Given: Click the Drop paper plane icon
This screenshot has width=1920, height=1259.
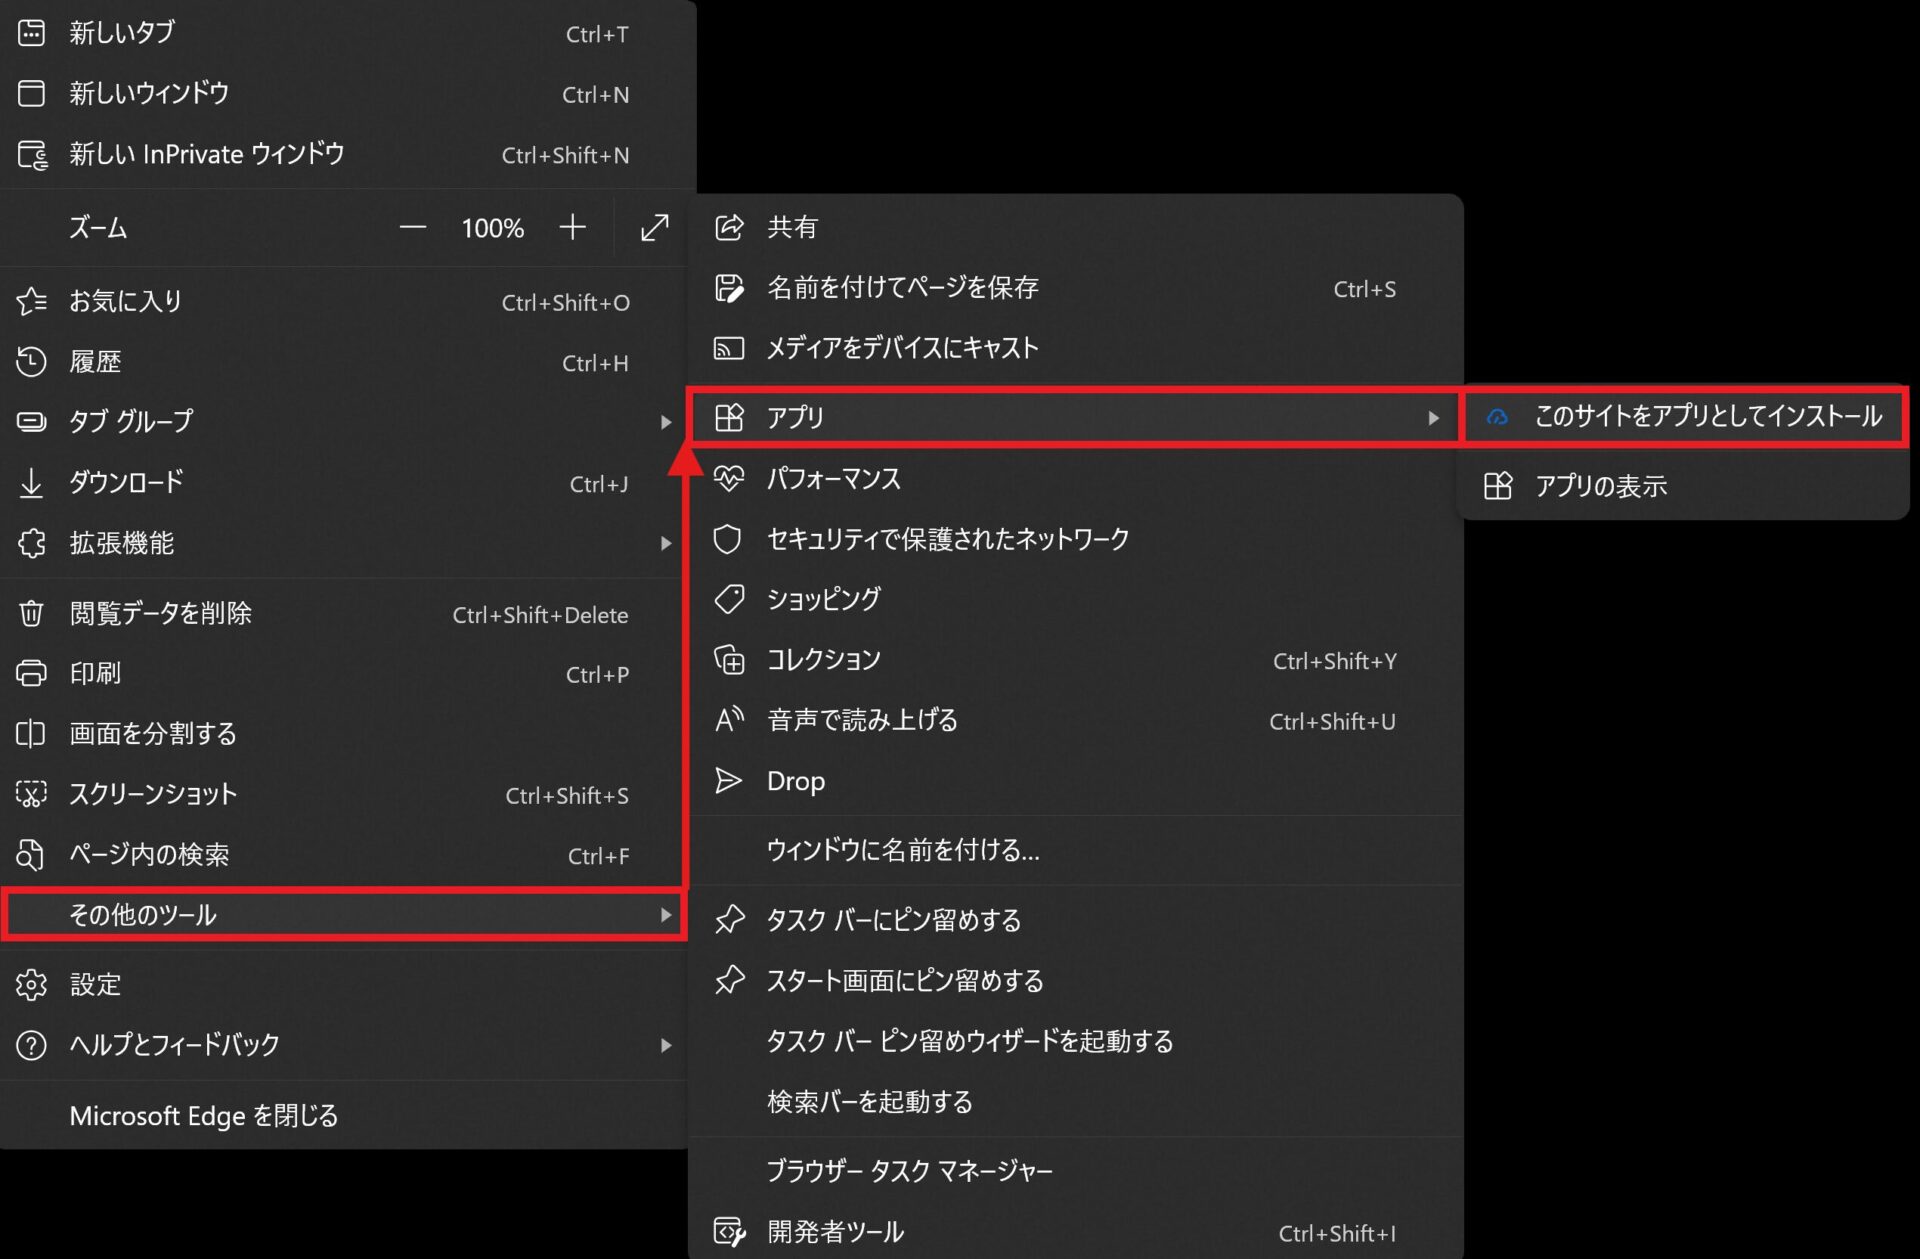Looking at the screenshot, I should [x=729, y=781].
